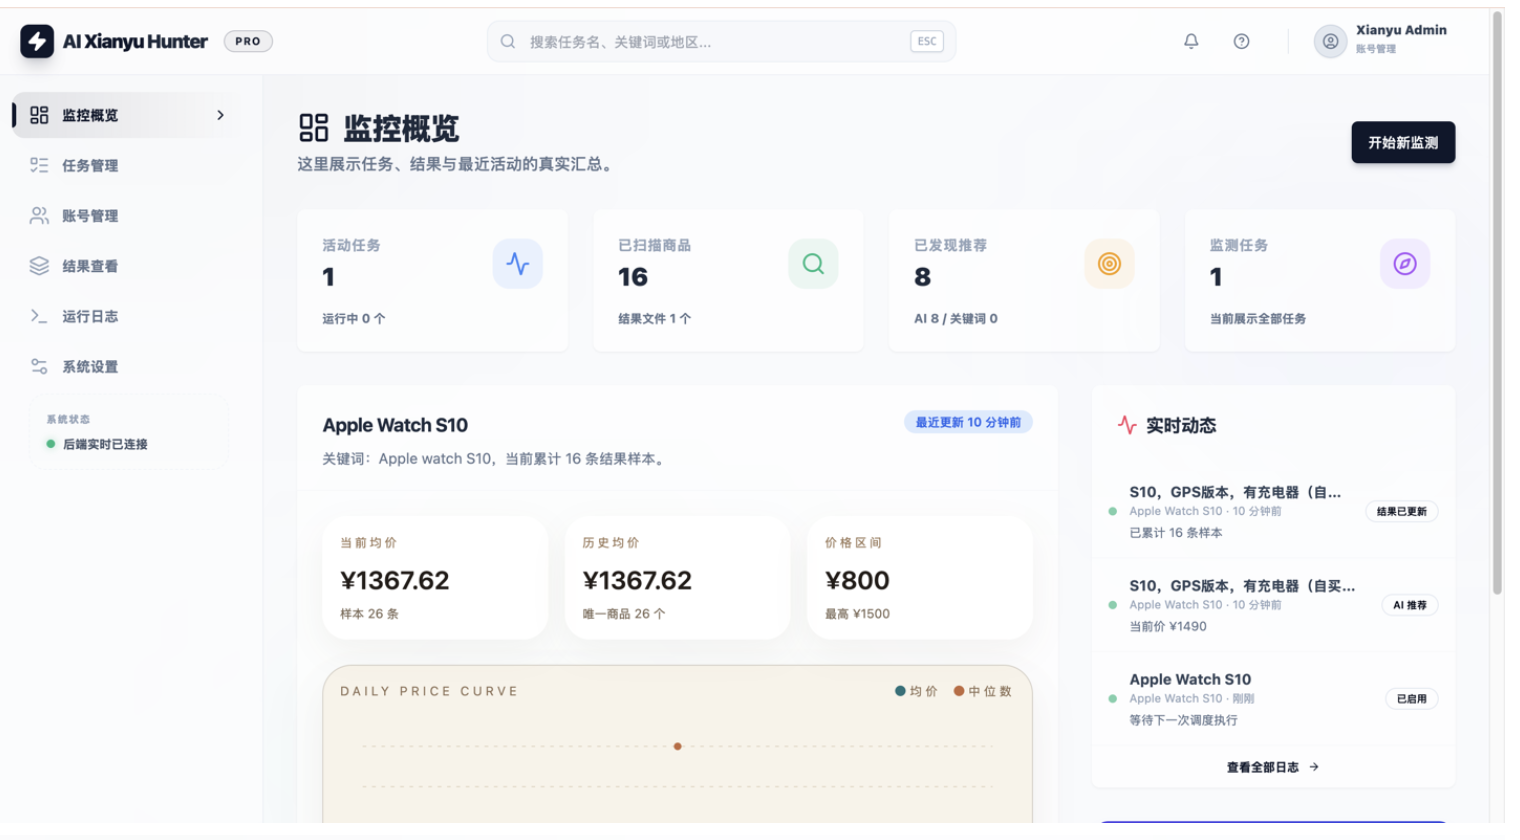Screen dimensions: 1520x840
Task: Expand the 监控概览 sidebar chevron
Action: pyautogui.click(x=221, y=115)
